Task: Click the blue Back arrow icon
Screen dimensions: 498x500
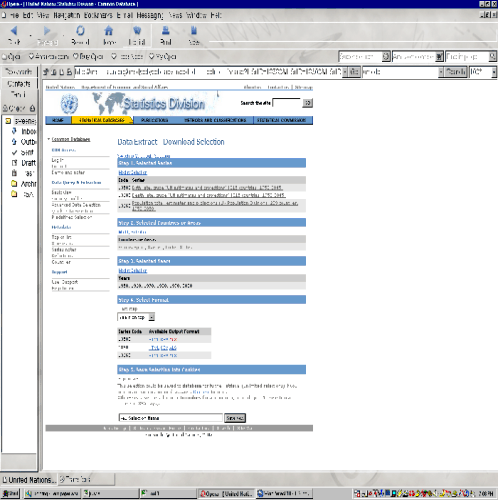Action: (x=14, y=31)
